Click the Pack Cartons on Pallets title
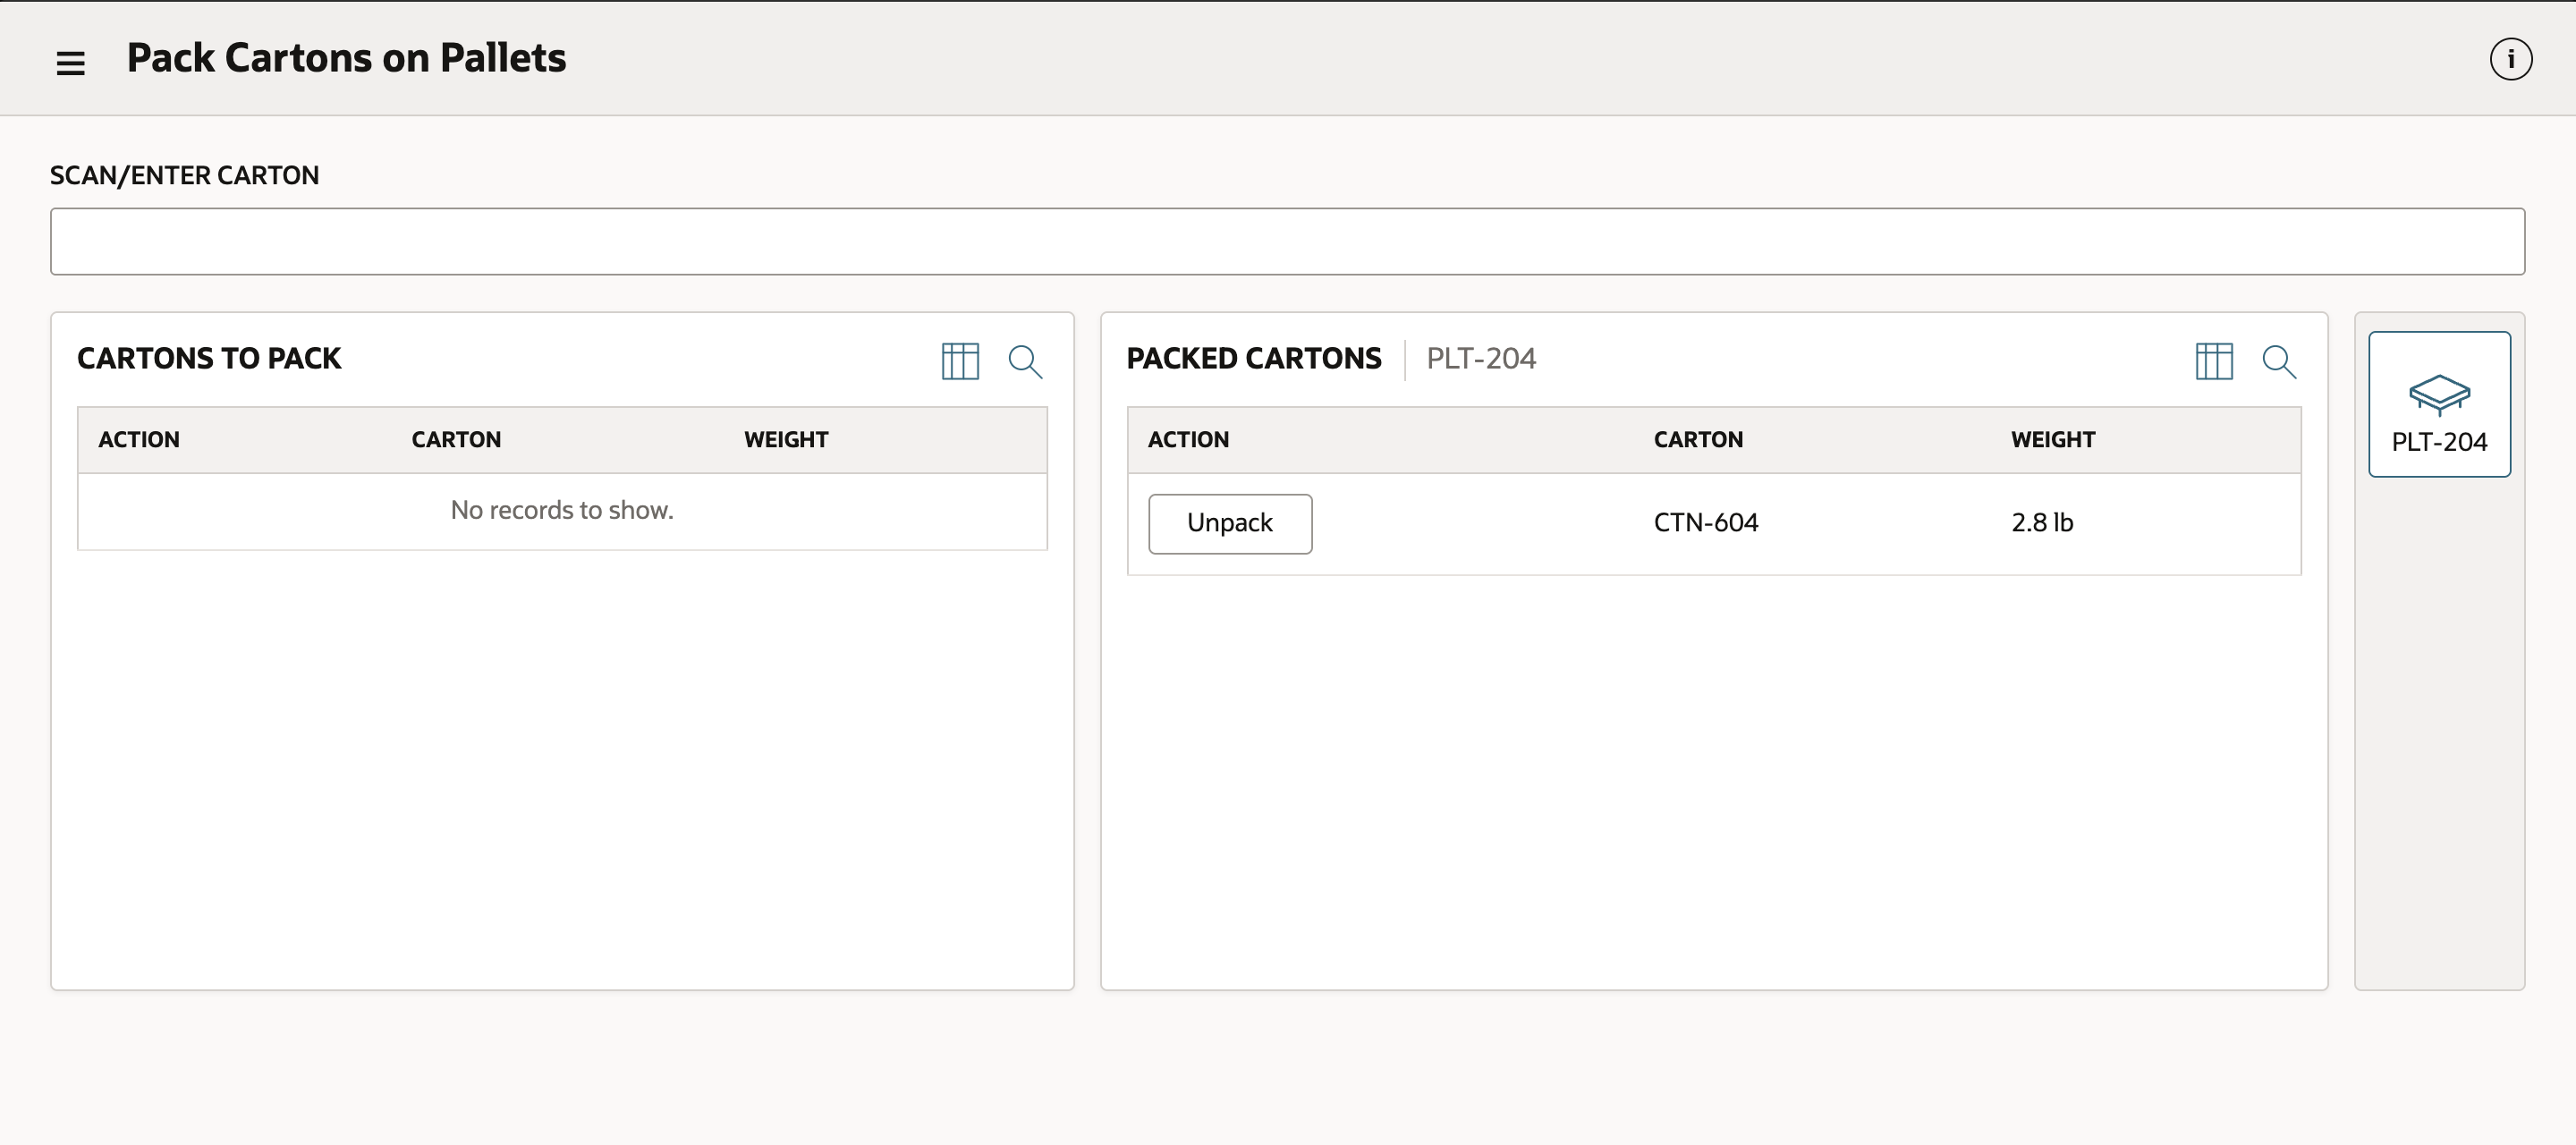Screen dimensions: 2576x1145 point(346,58)
